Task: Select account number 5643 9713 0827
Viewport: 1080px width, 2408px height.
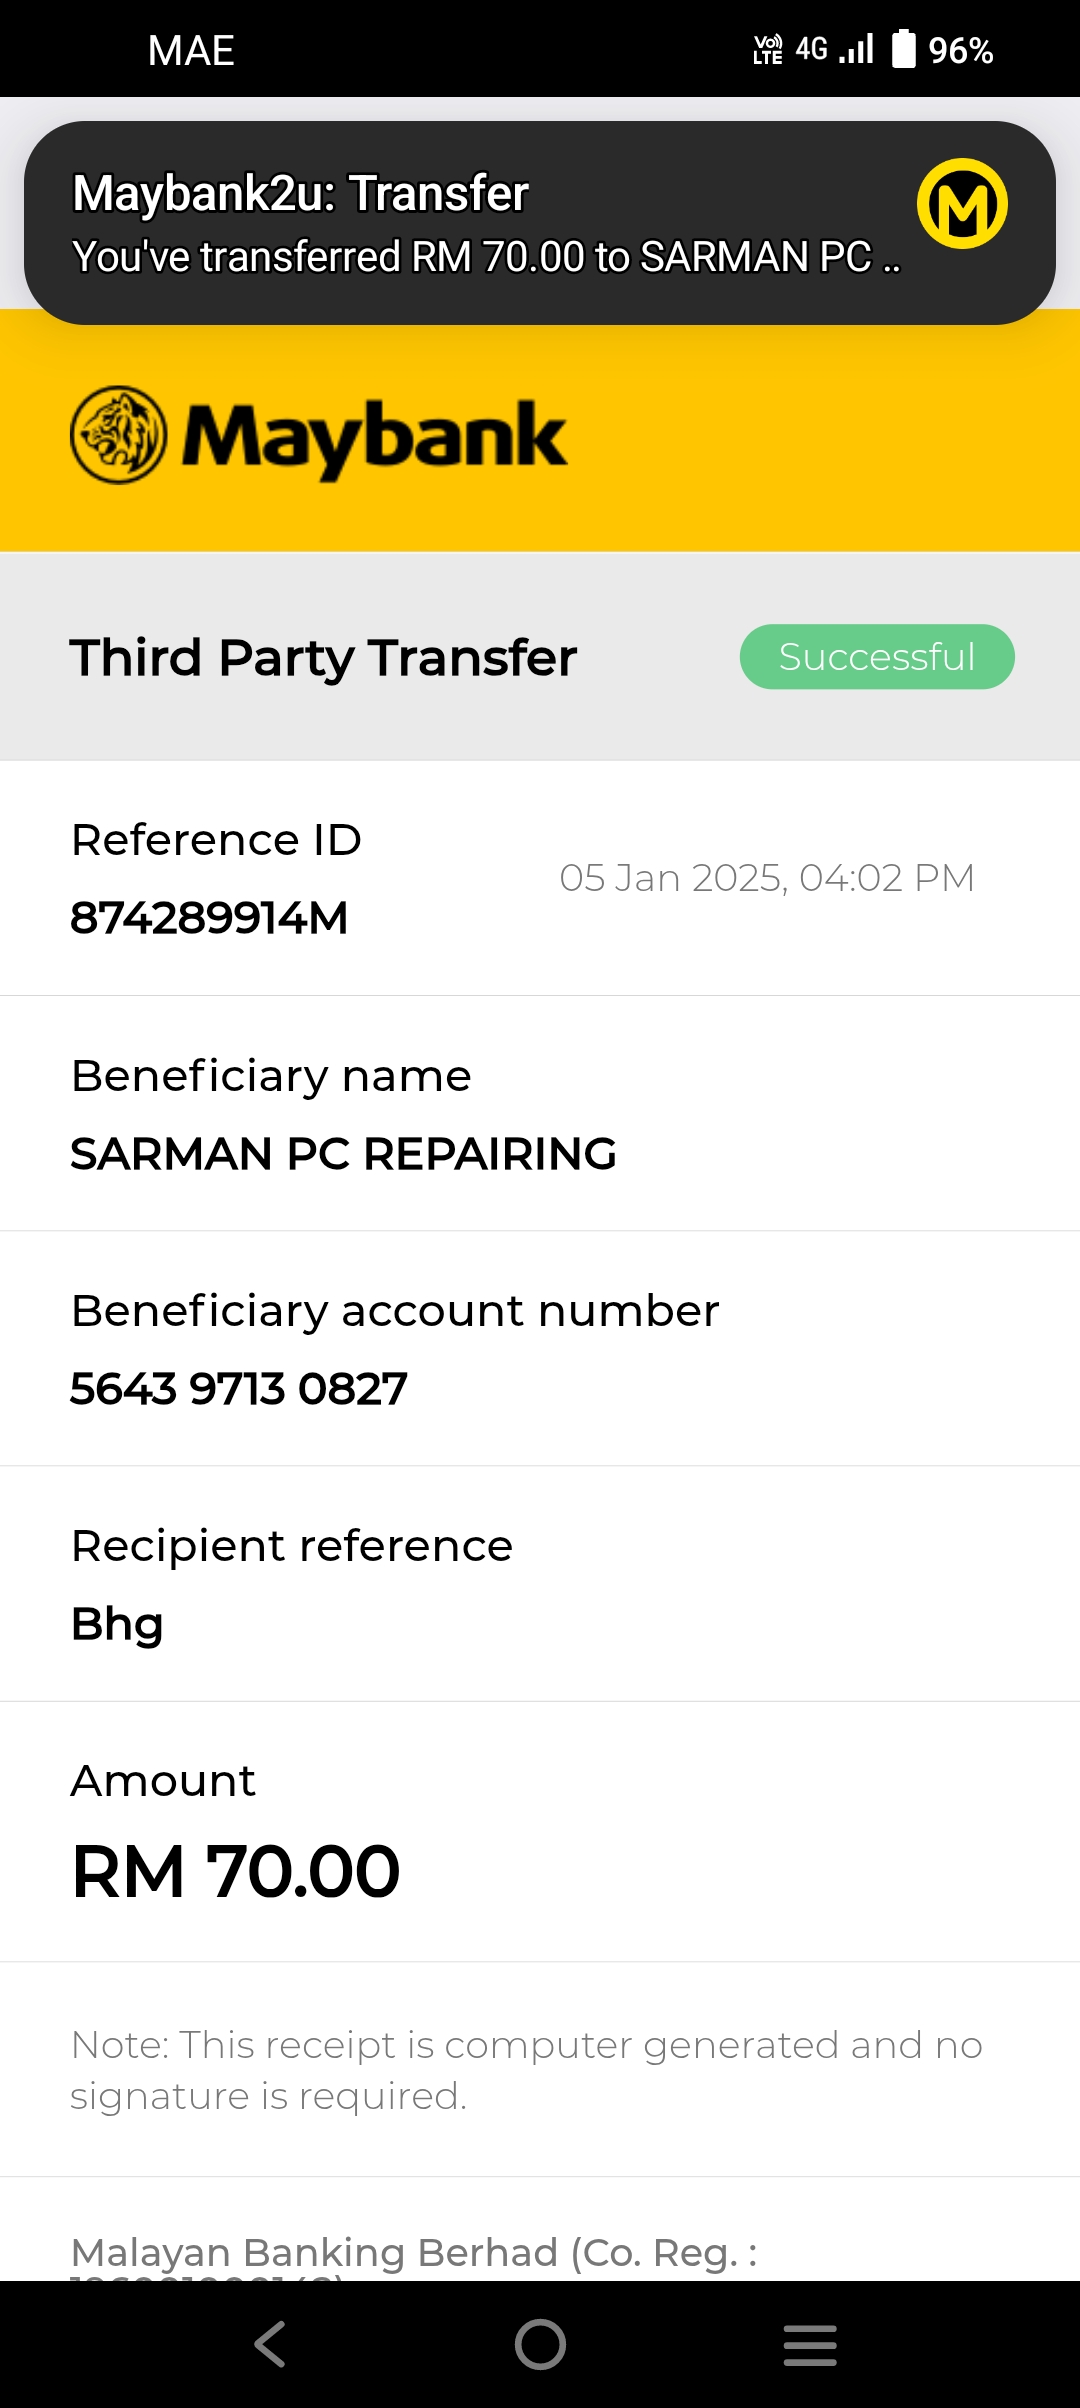Action: click(x=239, y=1388)
